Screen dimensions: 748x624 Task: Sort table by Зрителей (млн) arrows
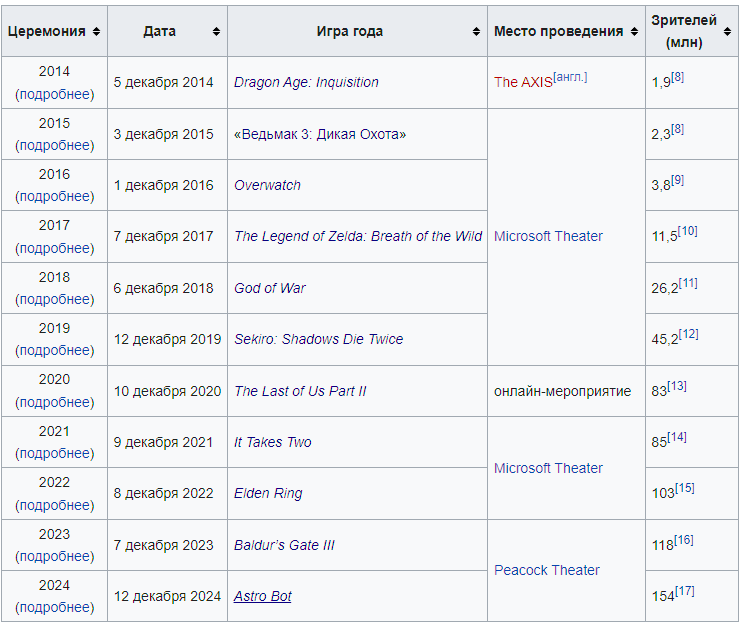[x=727, y=31]
